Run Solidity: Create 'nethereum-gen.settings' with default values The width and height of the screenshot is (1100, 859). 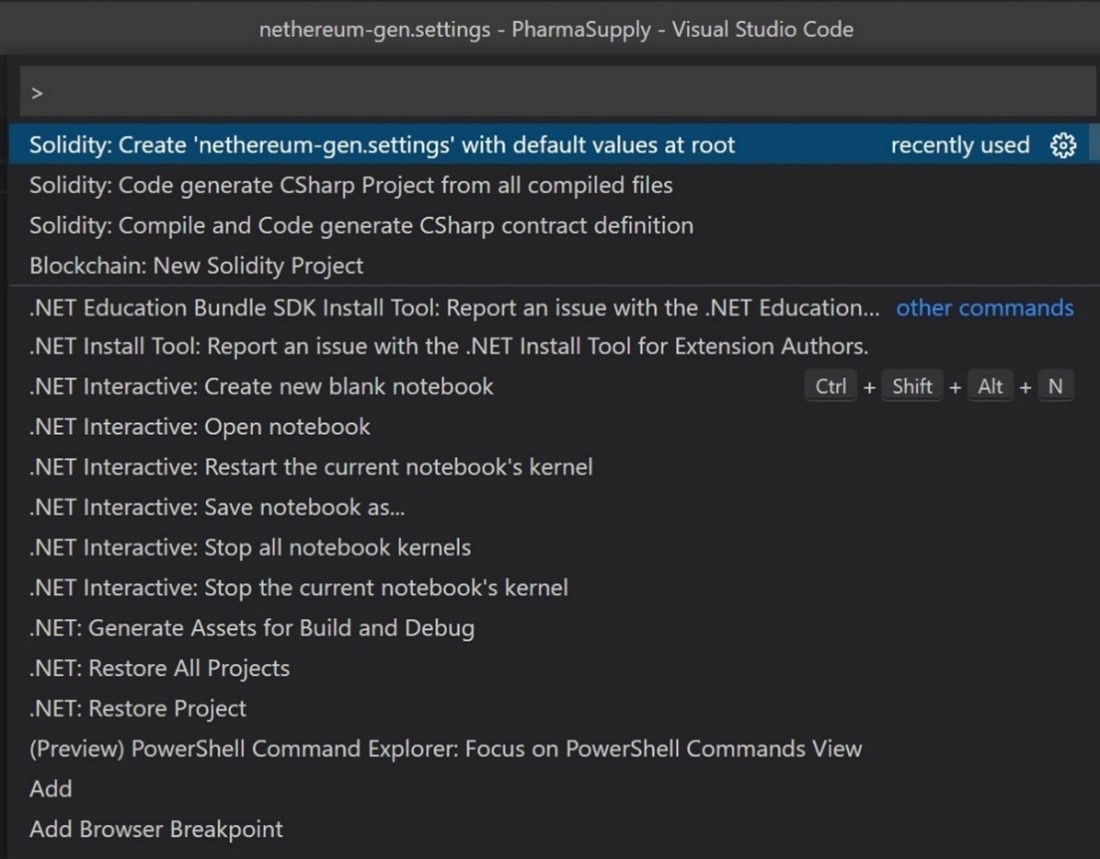click(382, 146)
